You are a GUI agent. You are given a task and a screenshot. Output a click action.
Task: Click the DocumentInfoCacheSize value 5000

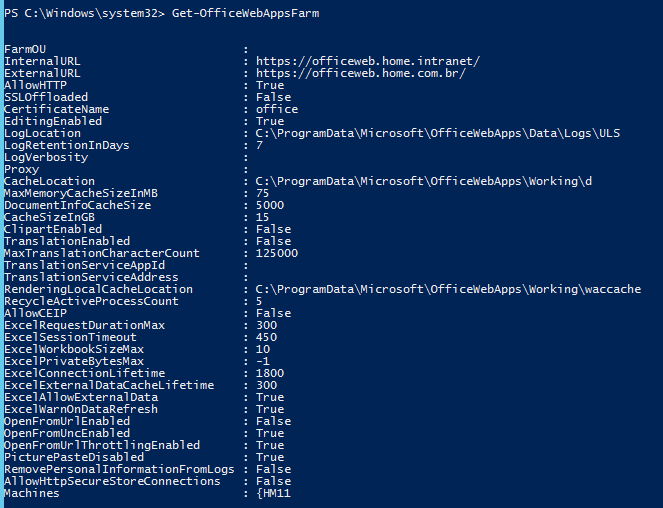click(270, 205)
